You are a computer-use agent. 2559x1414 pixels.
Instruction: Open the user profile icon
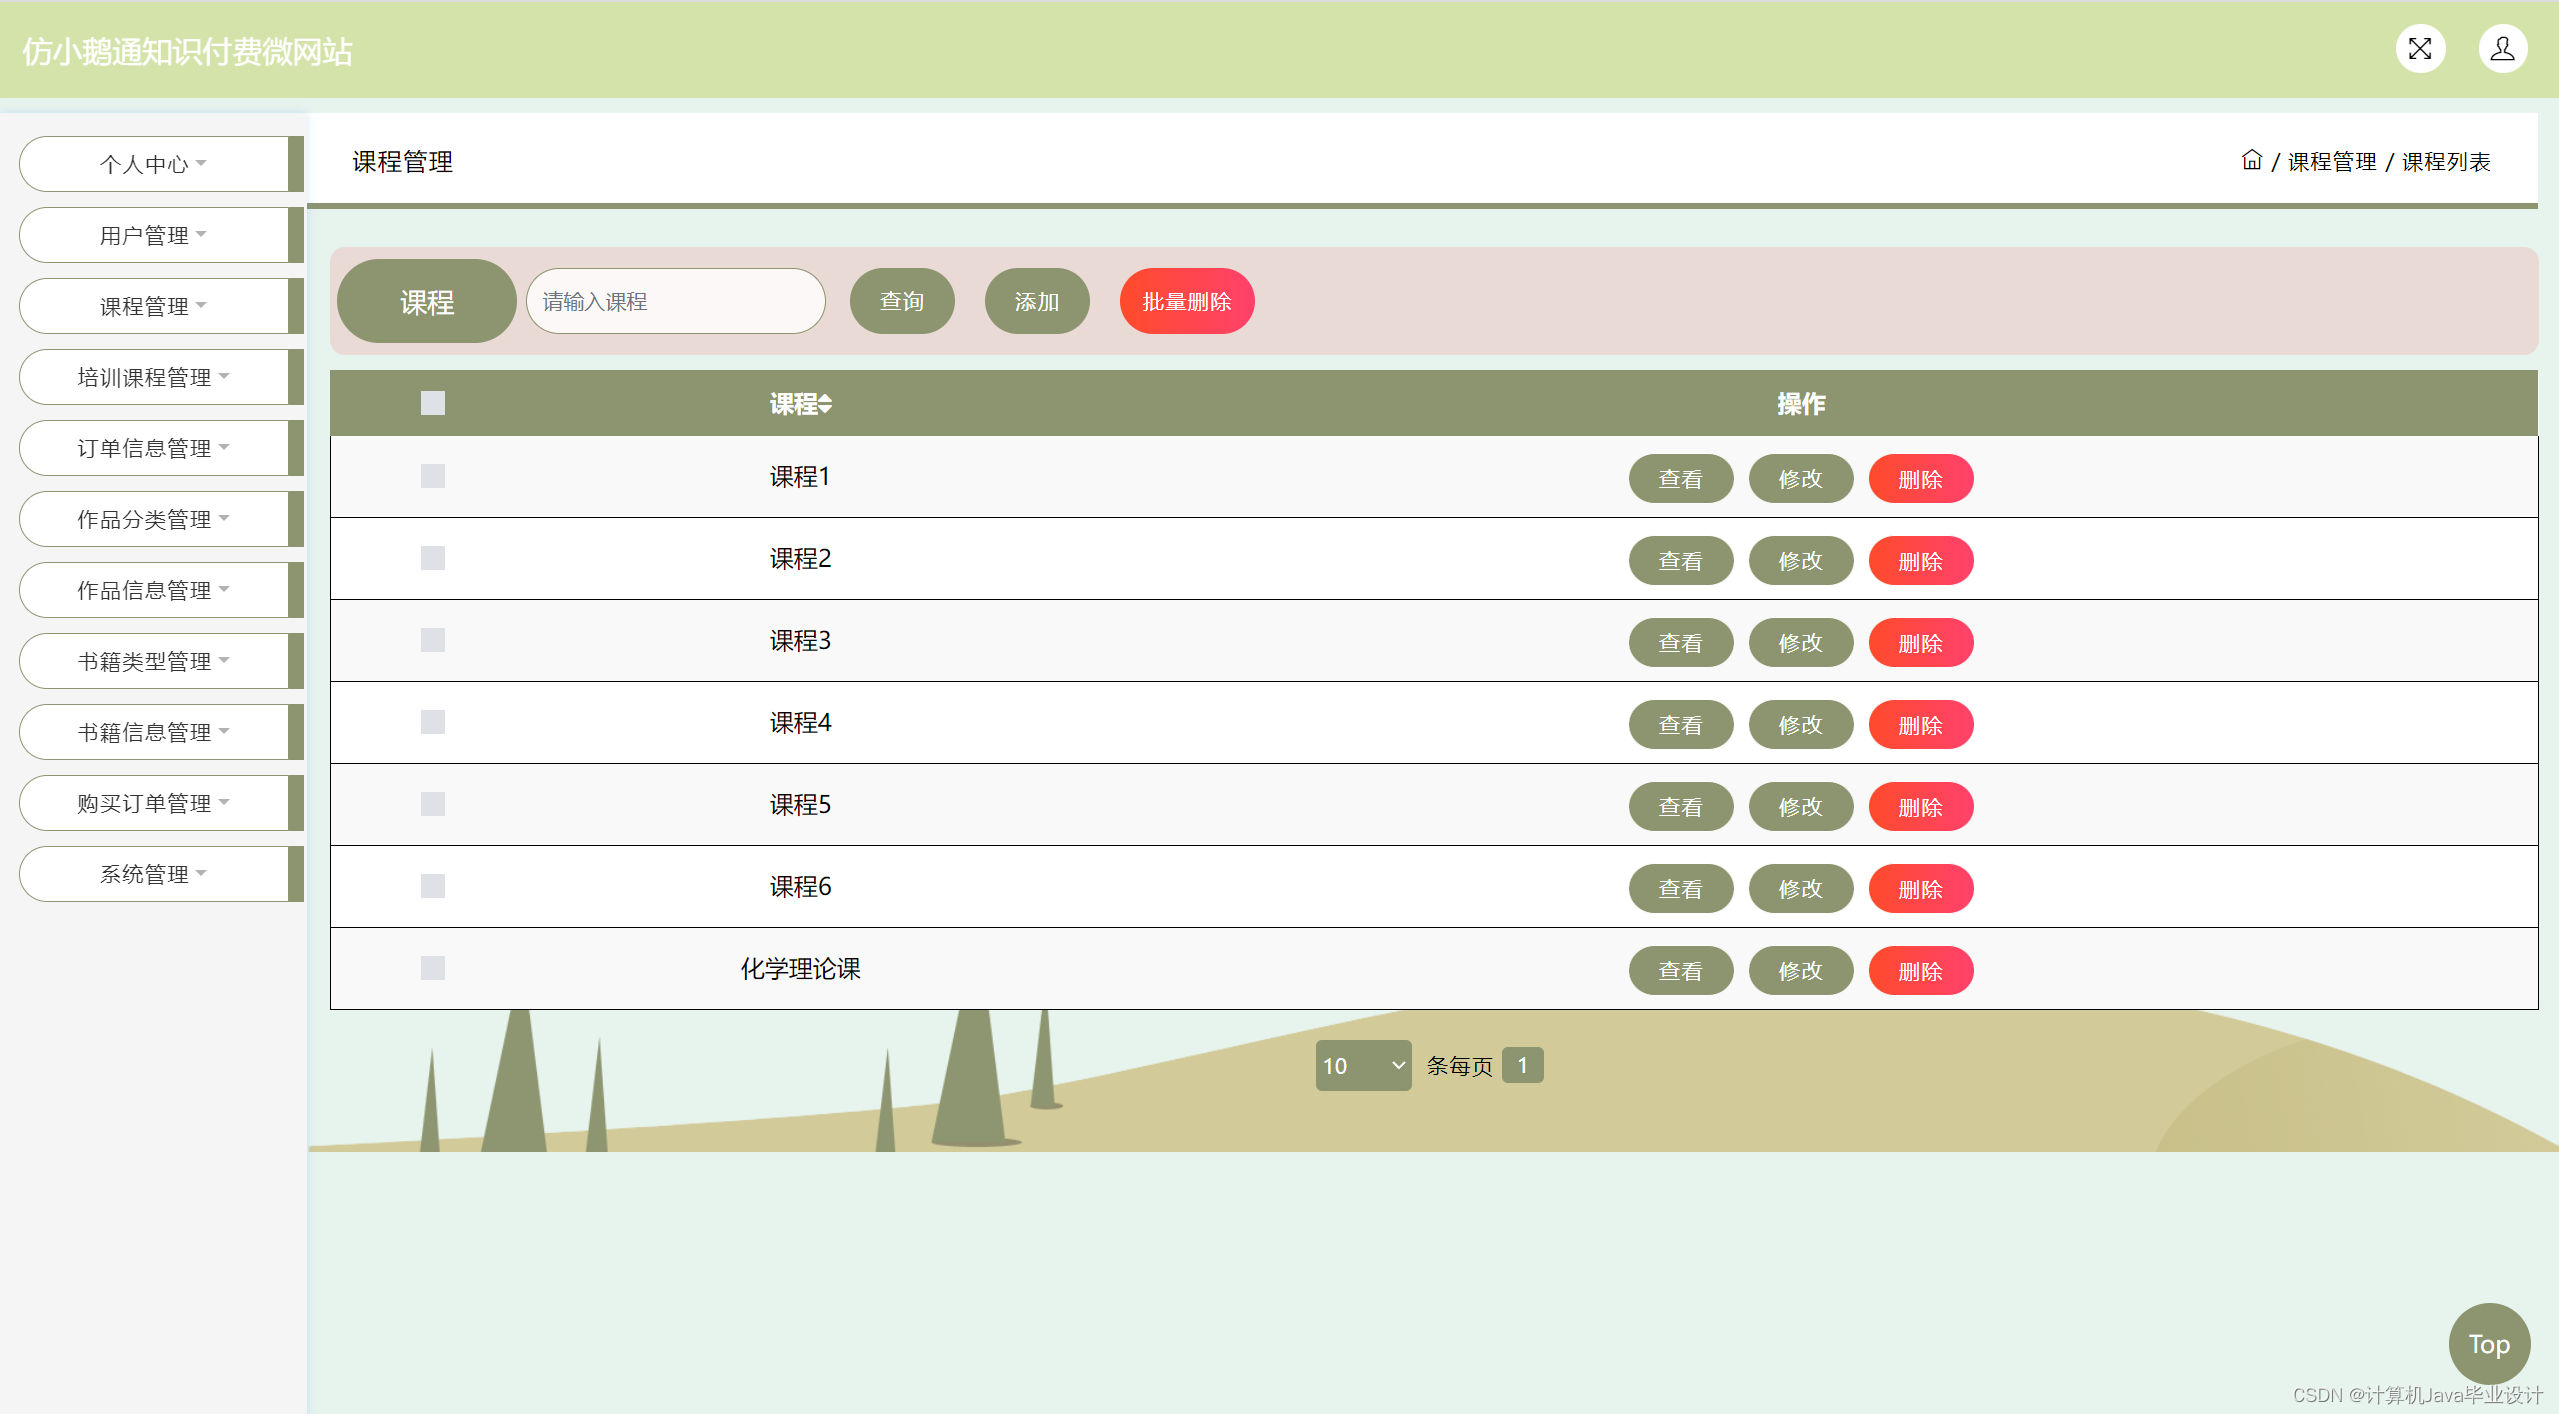tap(2502, 49)
